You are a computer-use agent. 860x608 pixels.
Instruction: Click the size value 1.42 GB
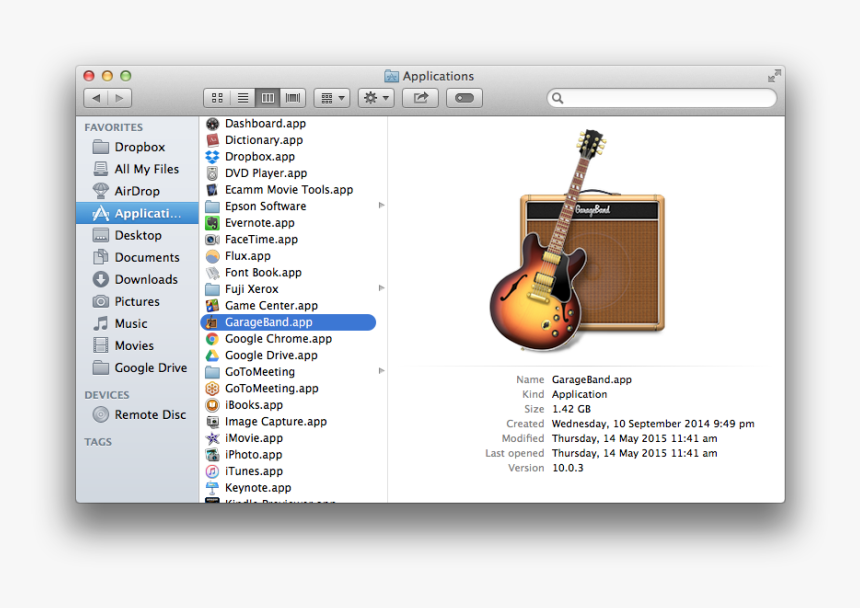(x=571, y=409)
